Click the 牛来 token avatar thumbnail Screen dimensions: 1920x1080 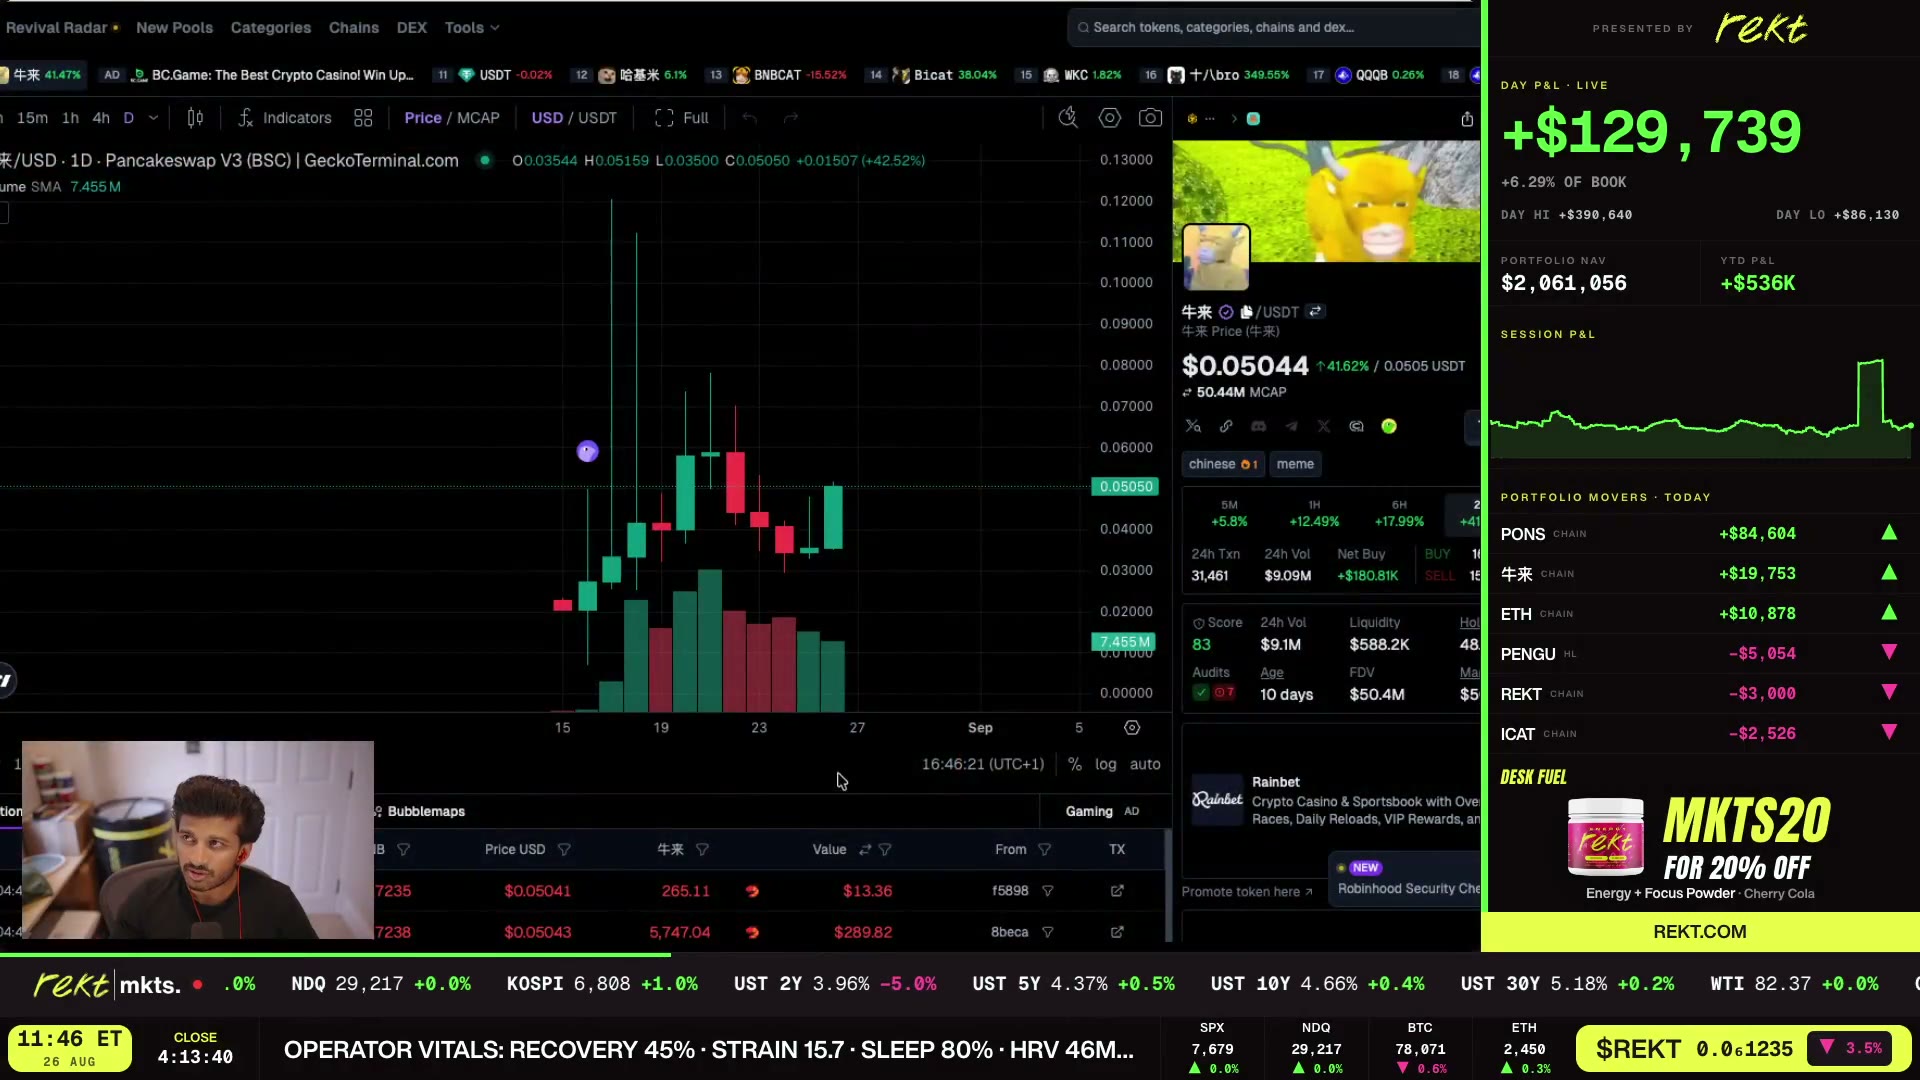point(1215,257)
